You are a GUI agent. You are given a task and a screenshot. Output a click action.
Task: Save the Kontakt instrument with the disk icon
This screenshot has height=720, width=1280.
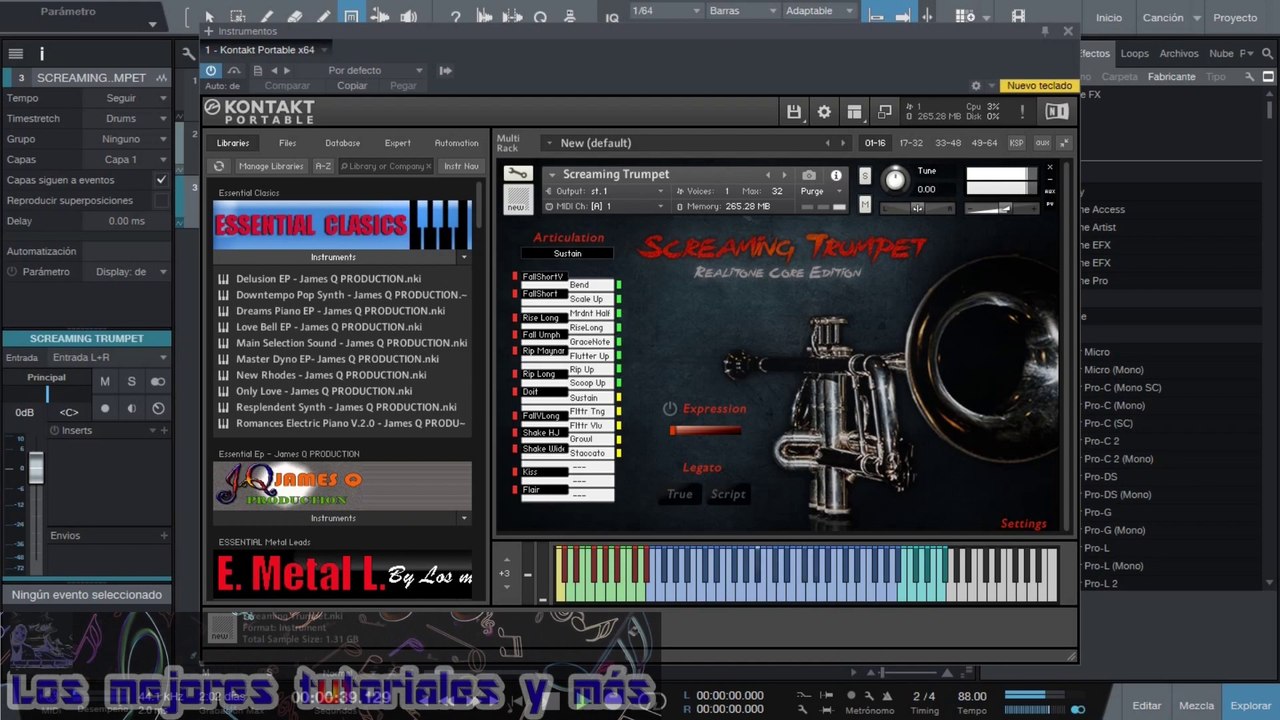click(794, 112)
